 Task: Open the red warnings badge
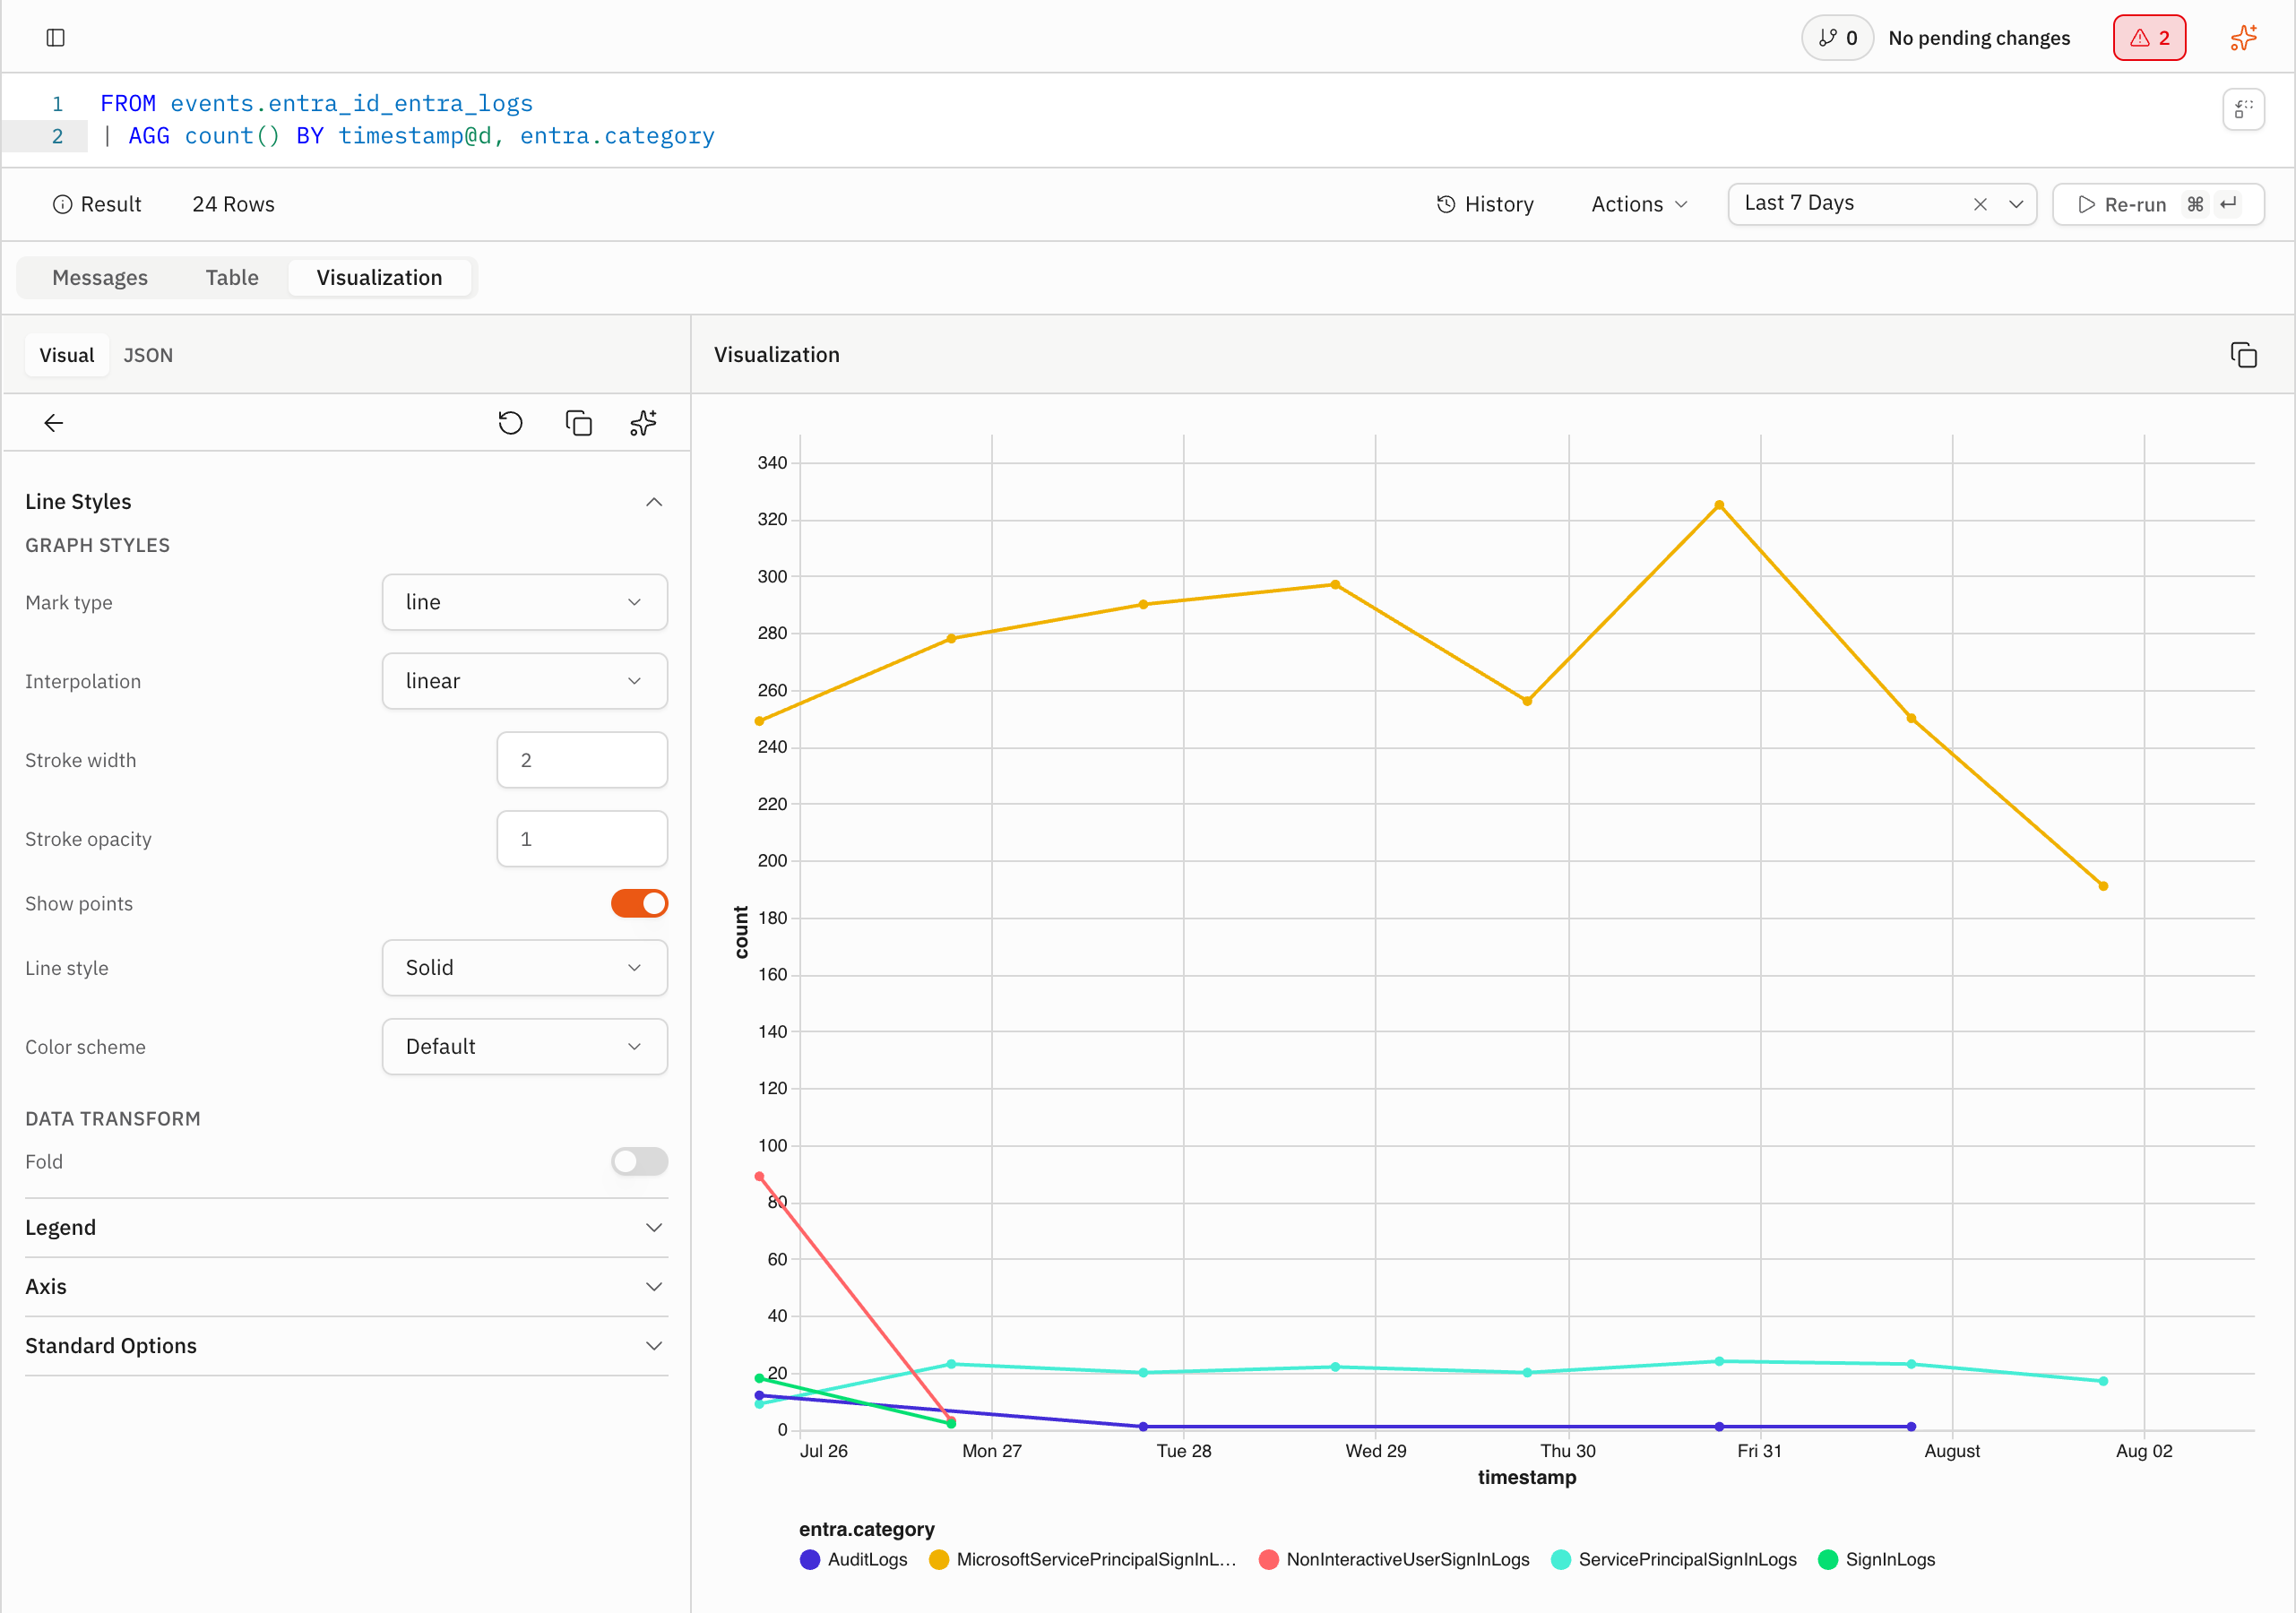(2149, 38)
